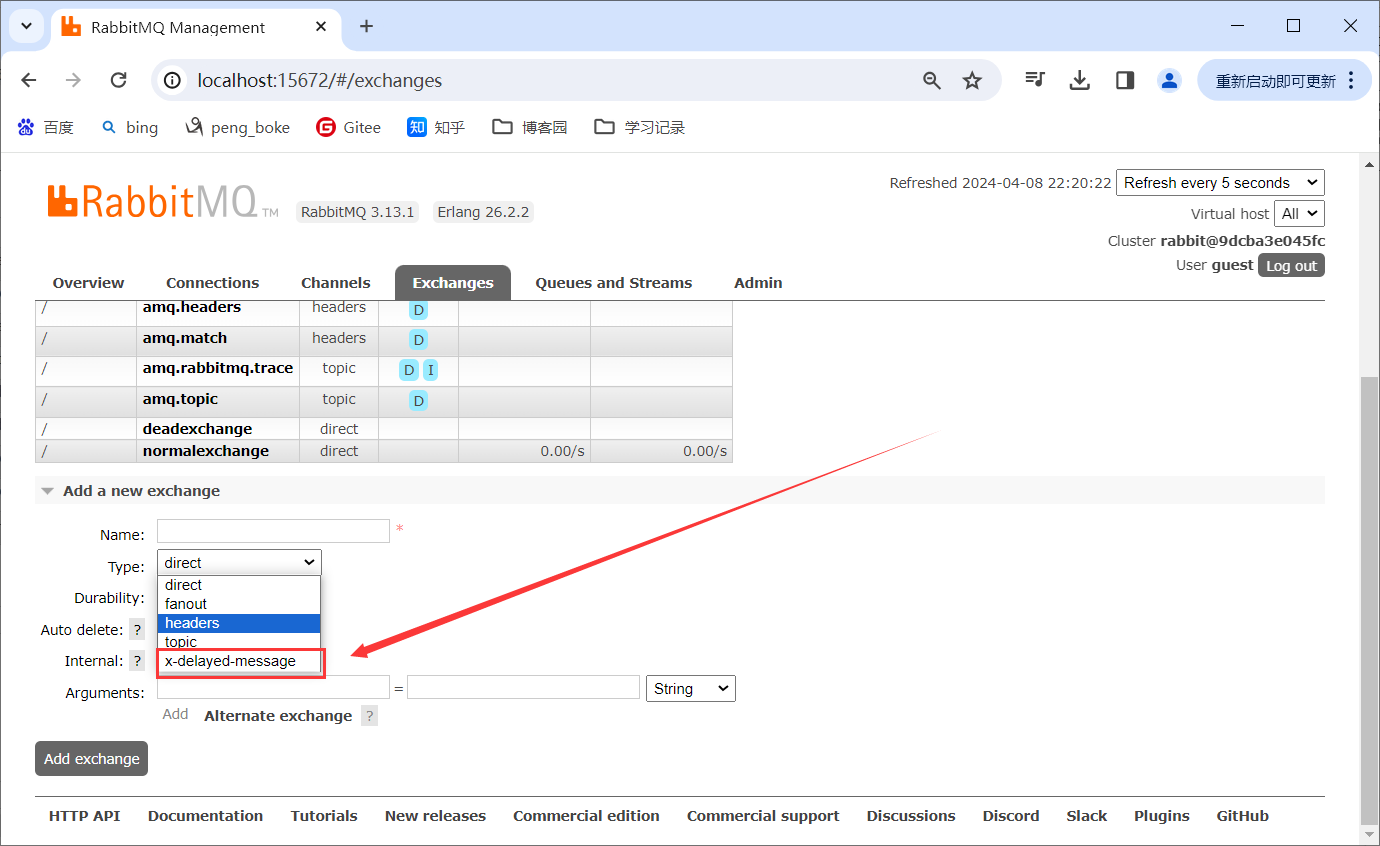The image size is (1380, 846).
Task: Open a new browser tab with plus
Action: pos(366,26)
